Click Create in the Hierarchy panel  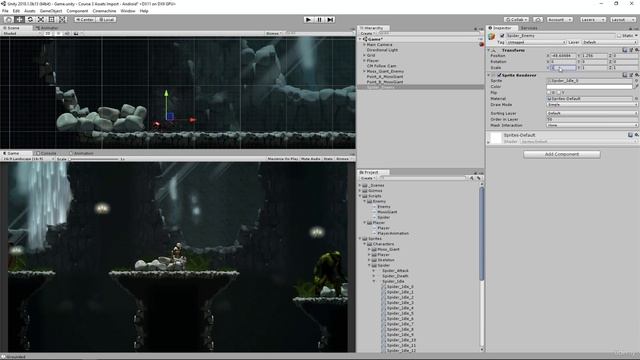[367, 33]
